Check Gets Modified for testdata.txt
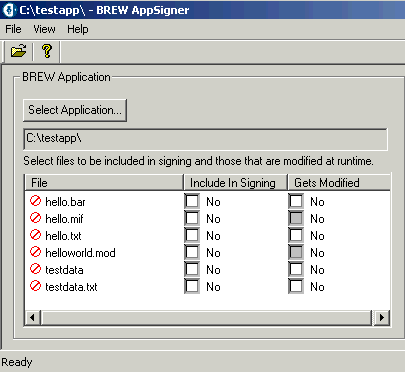 click(296, 286)
